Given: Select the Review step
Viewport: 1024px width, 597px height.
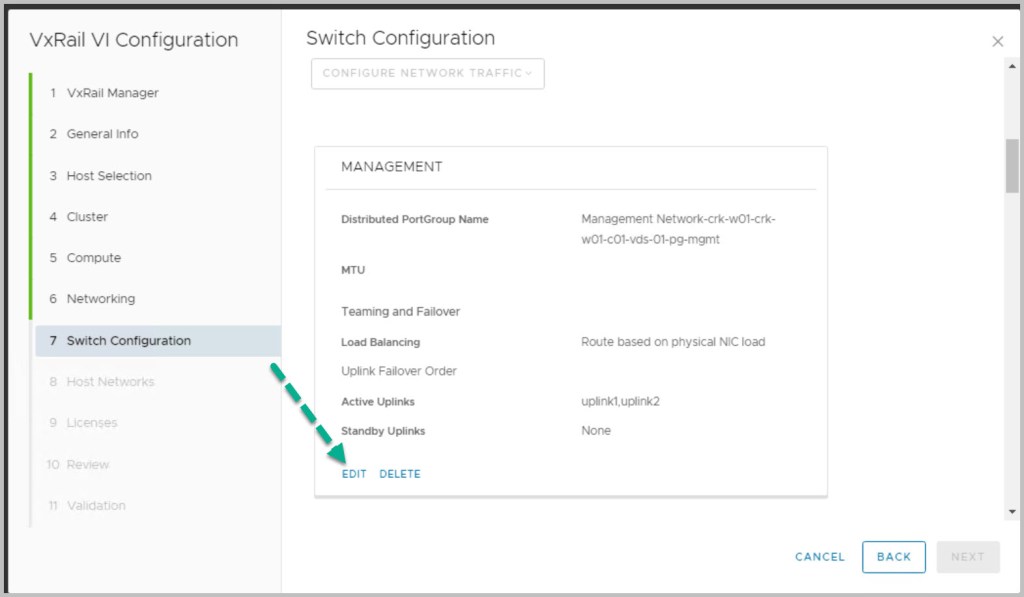Looking at the screenshot, I should click(x=88, y=465).
